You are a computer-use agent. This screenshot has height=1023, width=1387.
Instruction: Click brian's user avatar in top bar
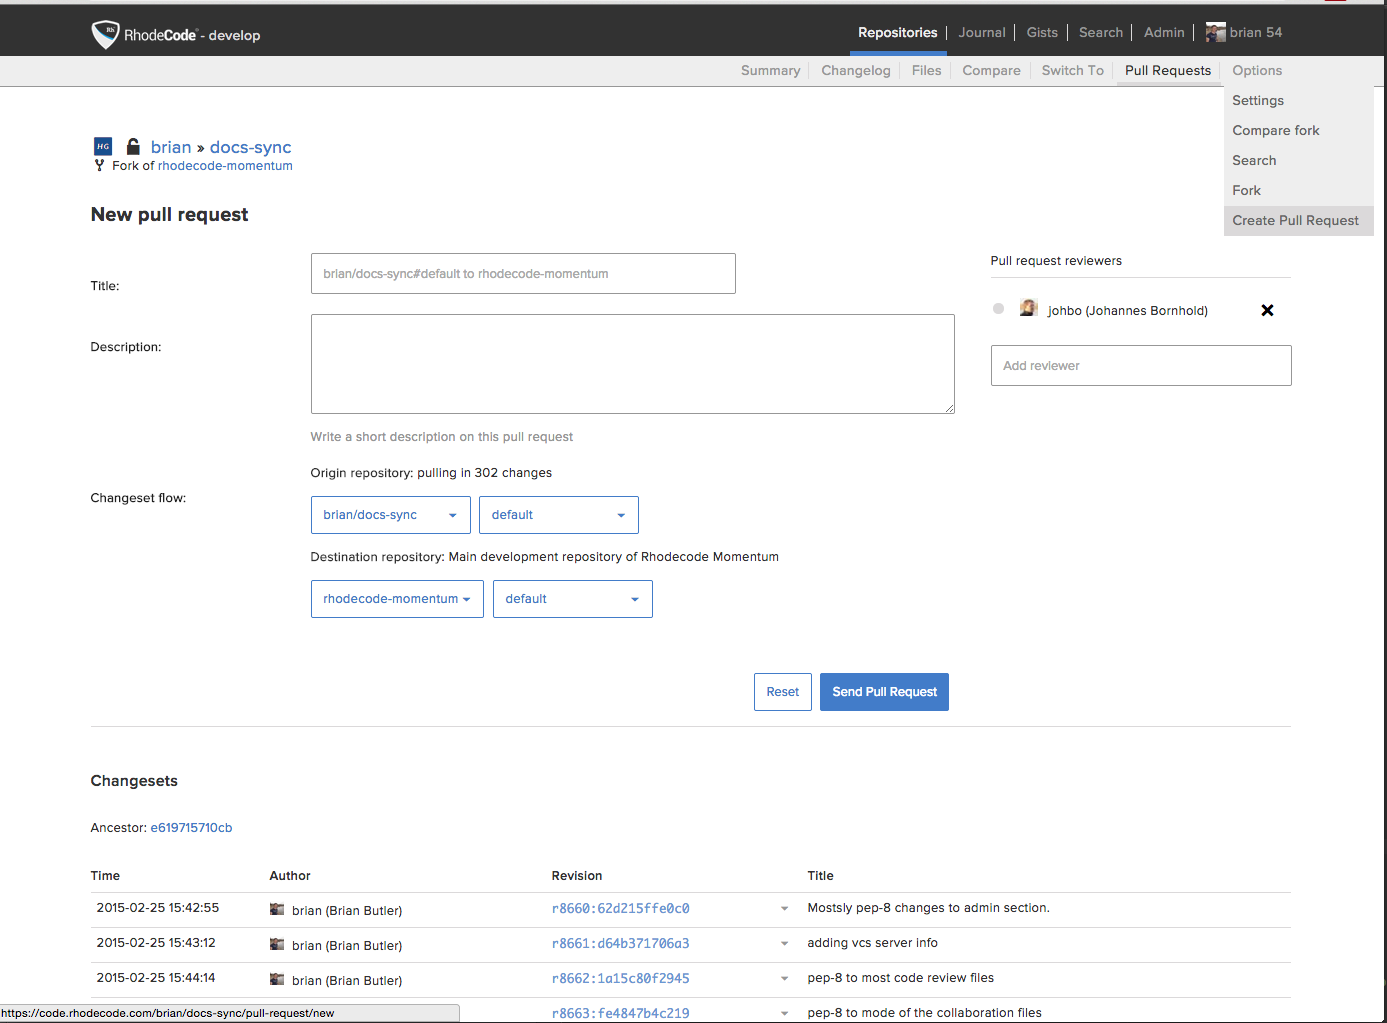[1215, 33]
